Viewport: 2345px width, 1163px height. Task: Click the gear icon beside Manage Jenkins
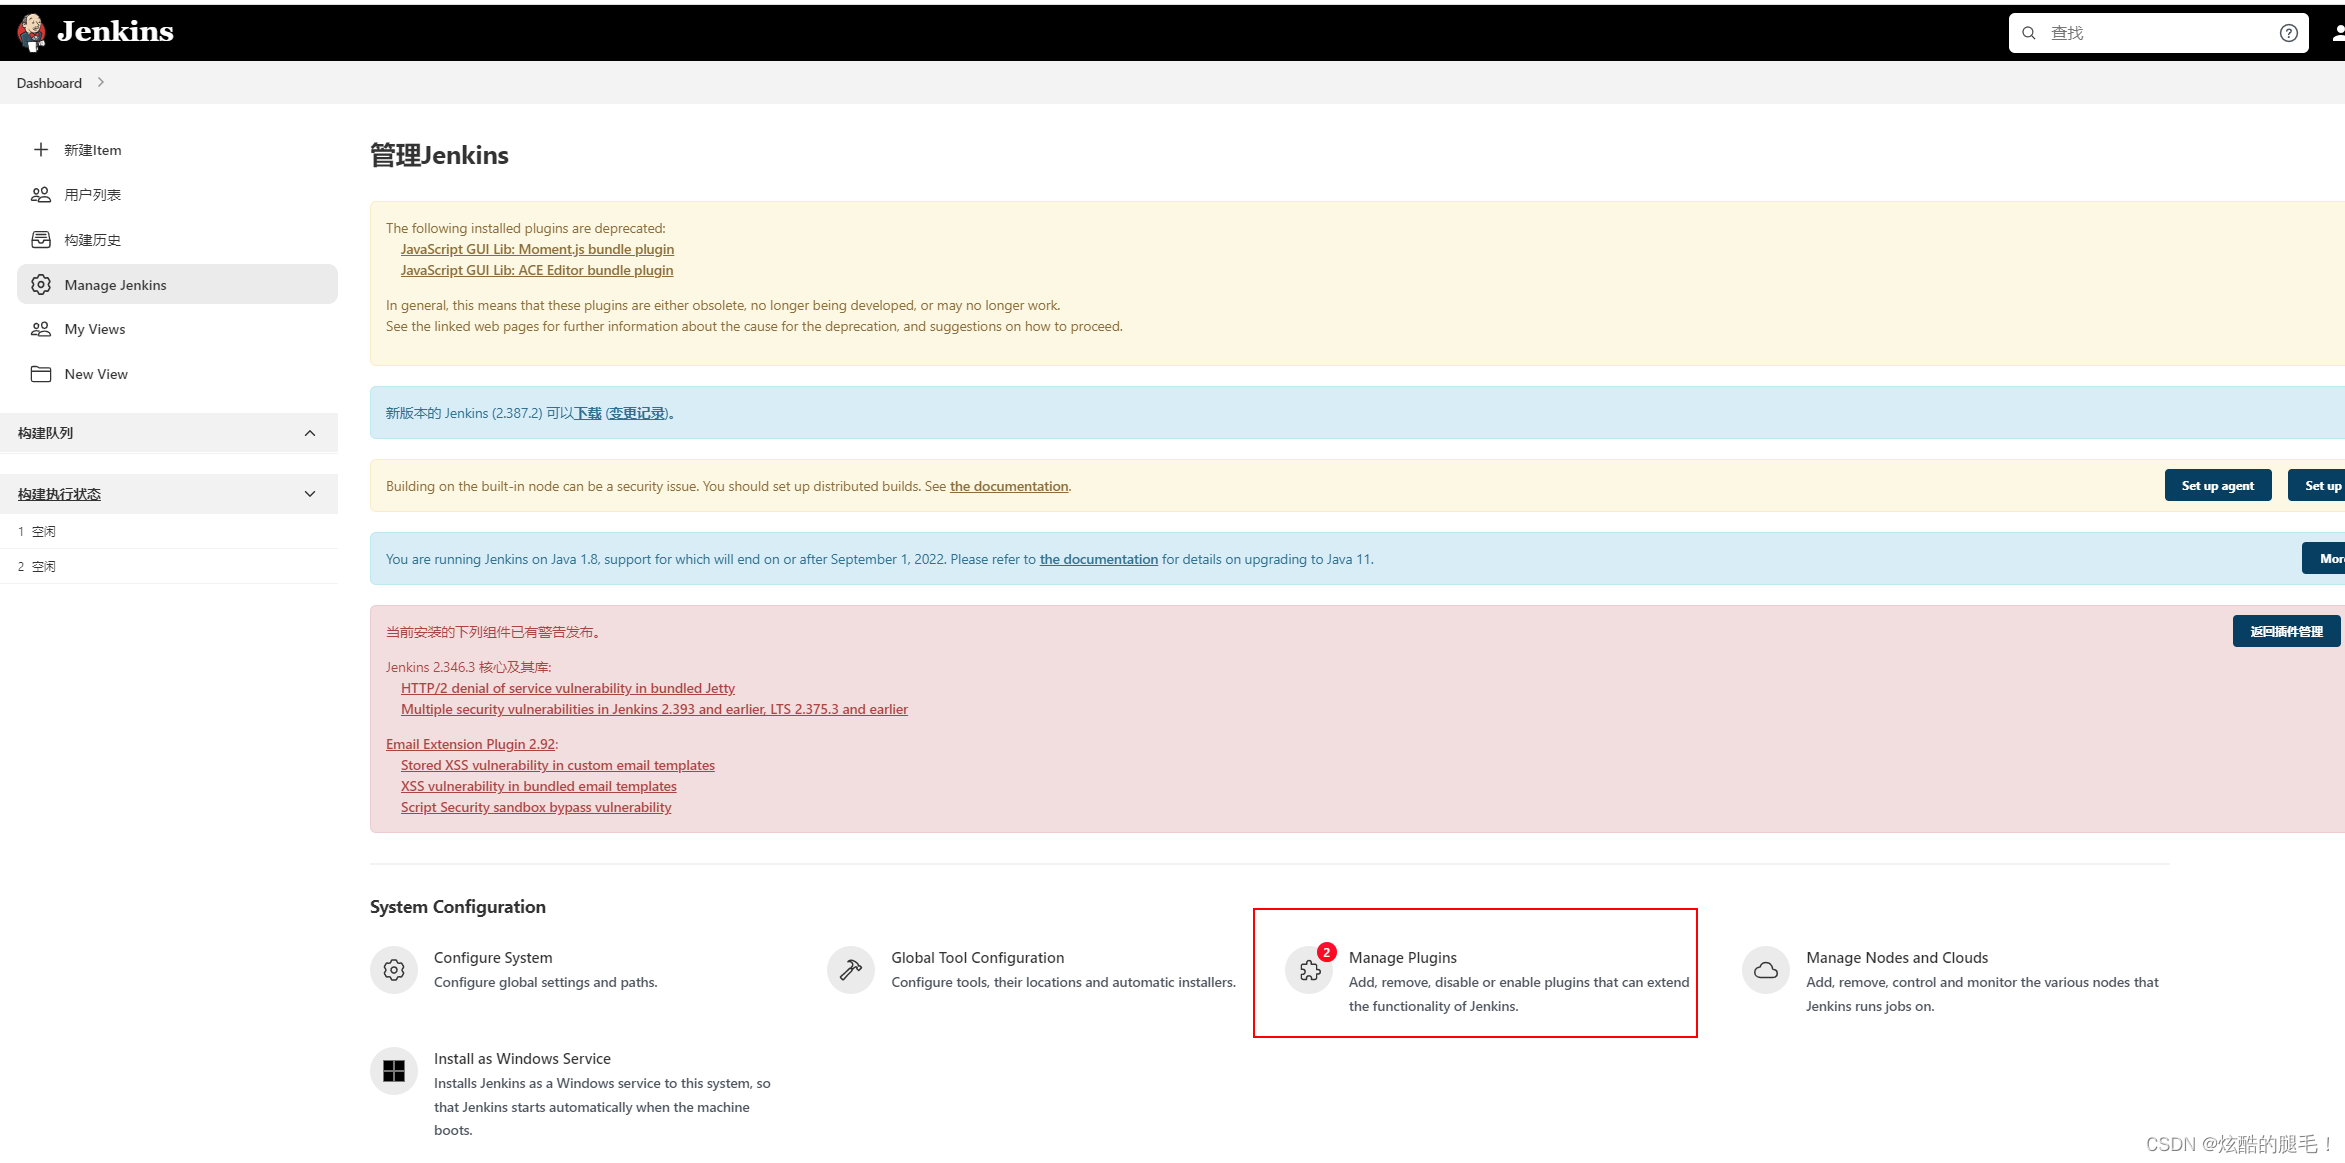[41, 285]
